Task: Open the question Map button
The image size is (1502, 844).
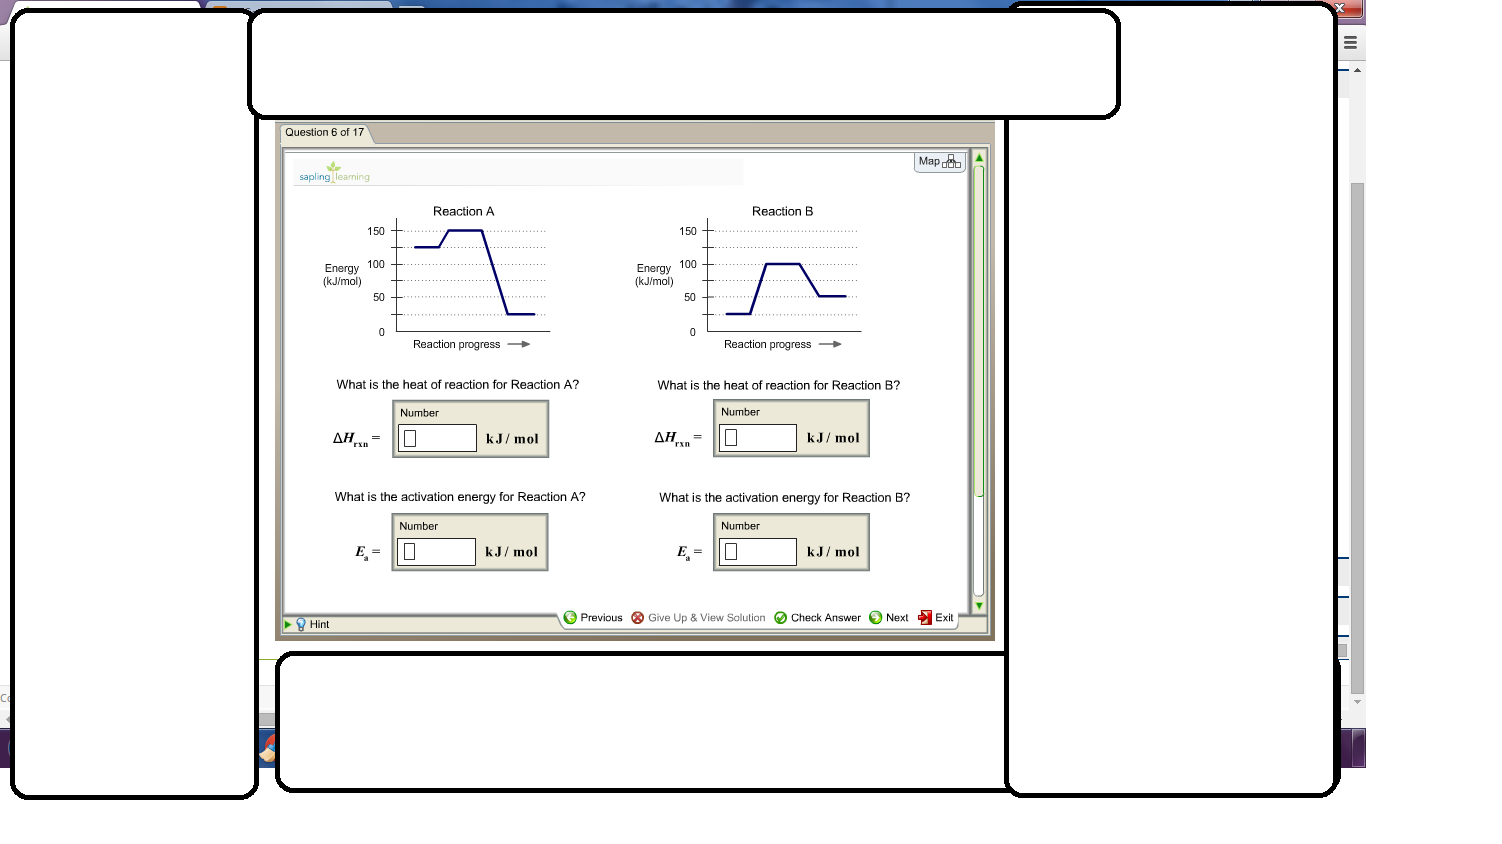Action: coord(940,162)
